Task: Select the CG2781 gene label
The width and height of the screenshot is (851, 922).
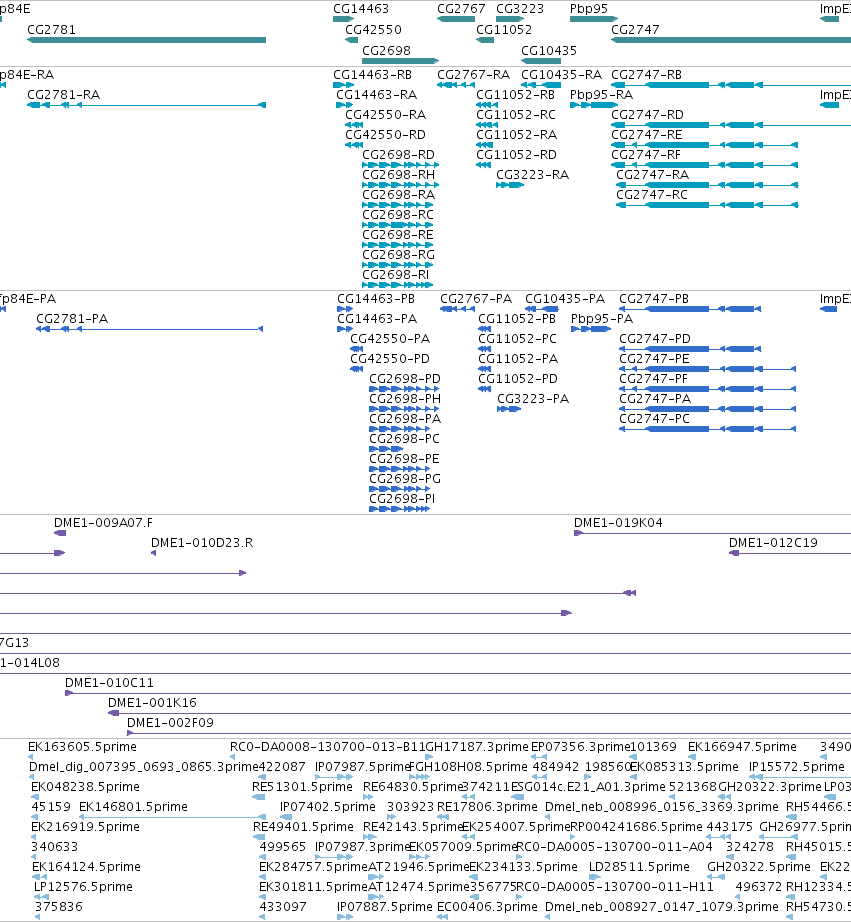Action: tap(51, 29)
